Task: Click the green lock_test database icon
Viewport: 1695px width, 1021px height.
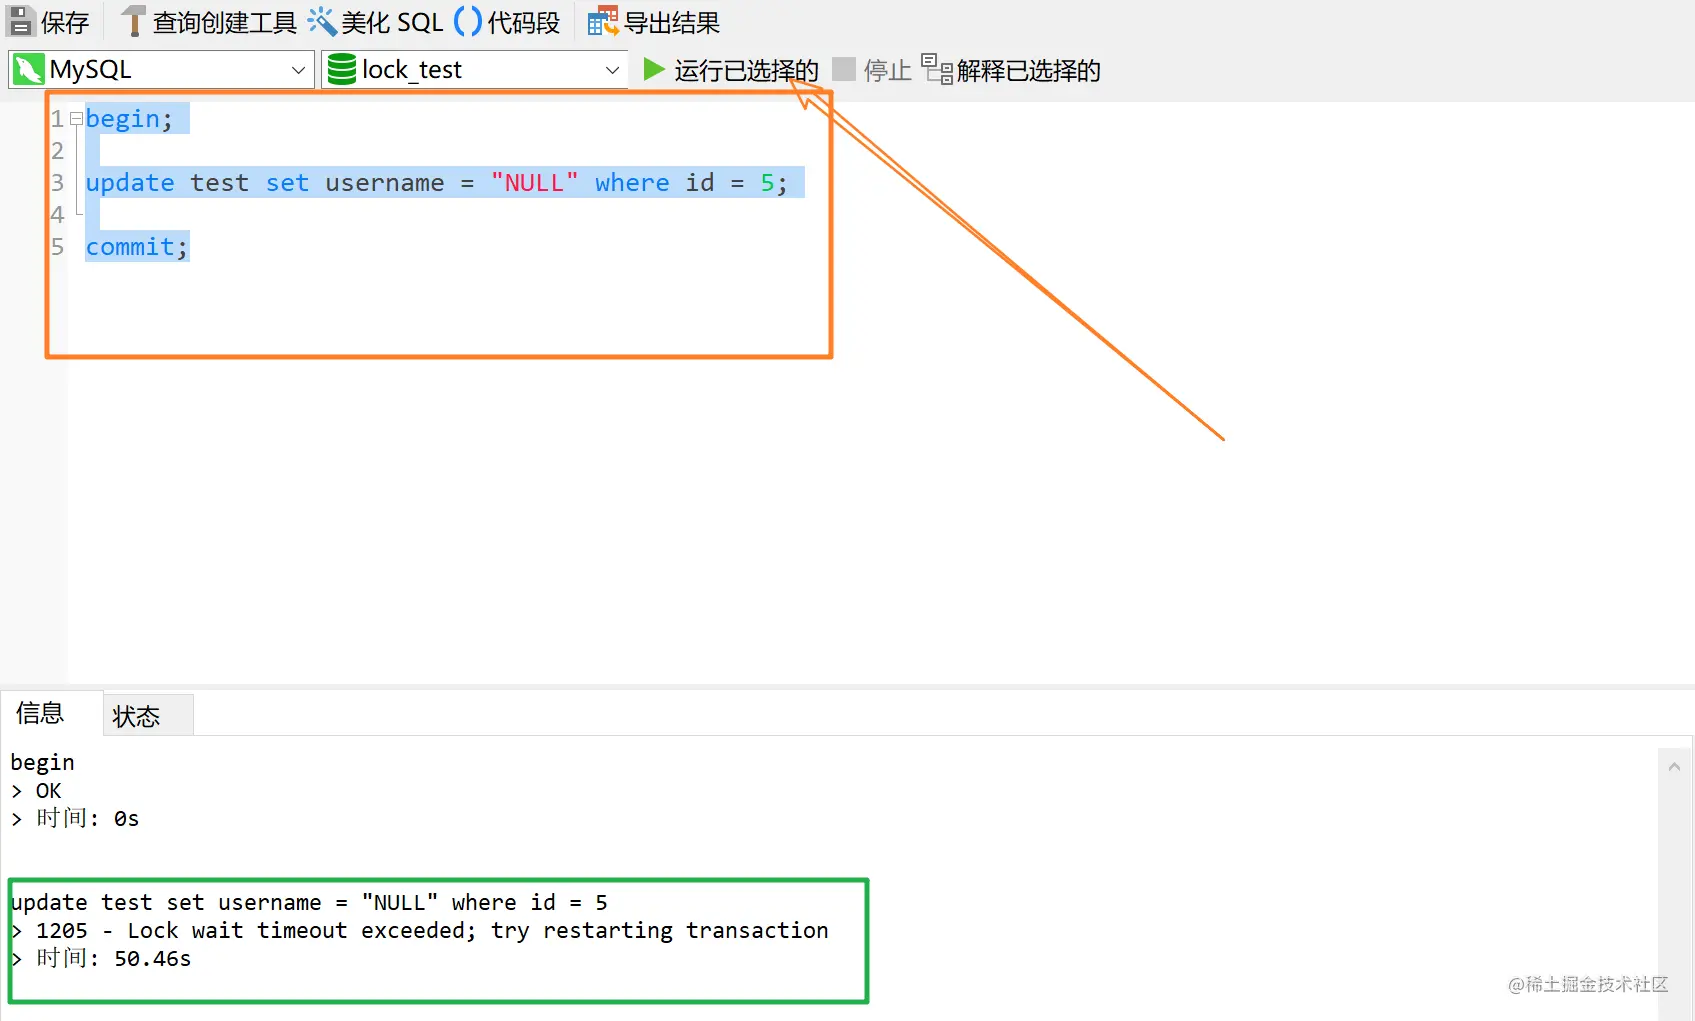Action: pyautogui.click(x=342, y=69)
